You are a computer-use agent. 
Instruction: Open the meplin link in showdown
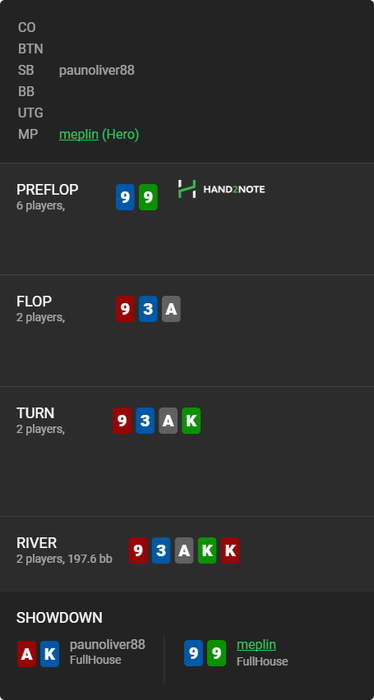(x=256, y=645)
